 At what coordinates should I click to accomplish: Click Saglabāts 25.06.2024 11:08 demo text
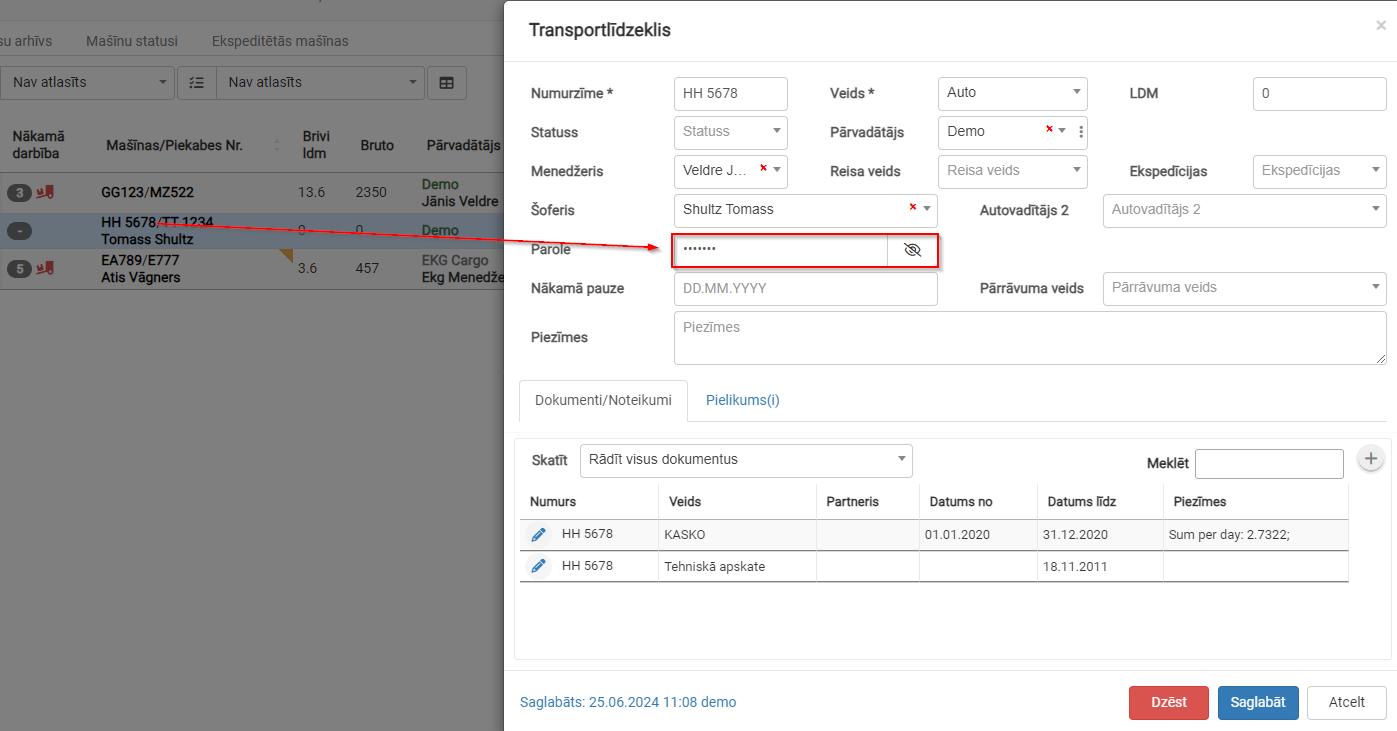(x=628, y=702)
